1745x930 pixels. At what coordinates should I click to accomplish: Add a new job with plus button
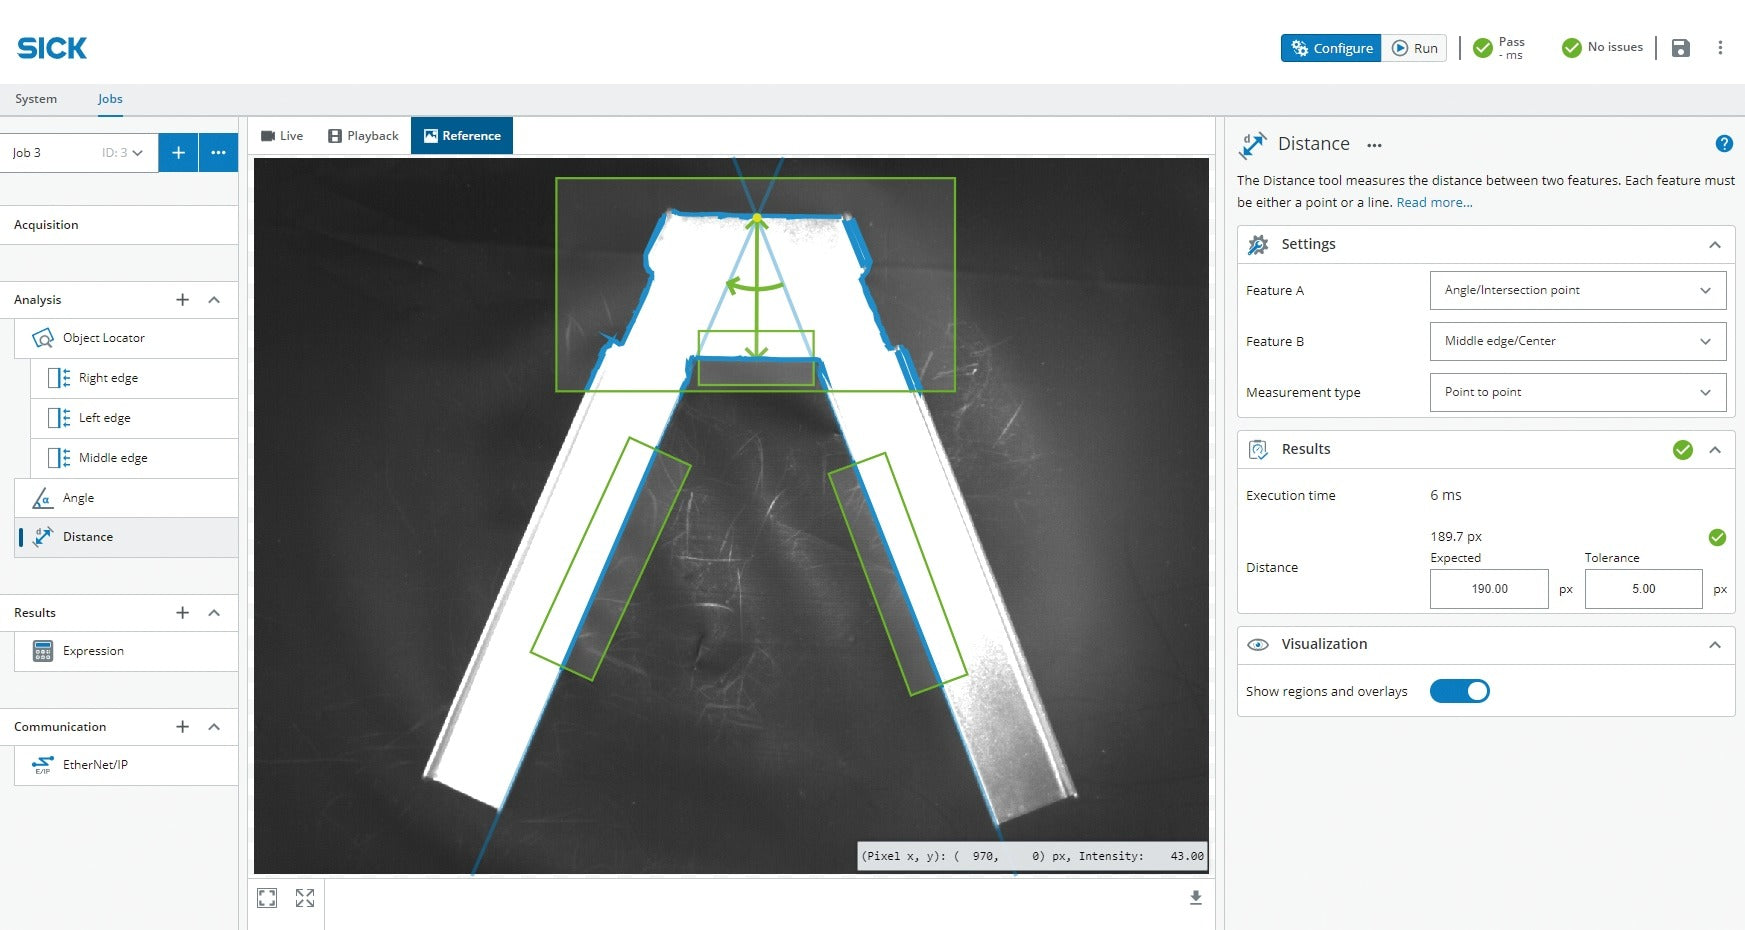178,153
